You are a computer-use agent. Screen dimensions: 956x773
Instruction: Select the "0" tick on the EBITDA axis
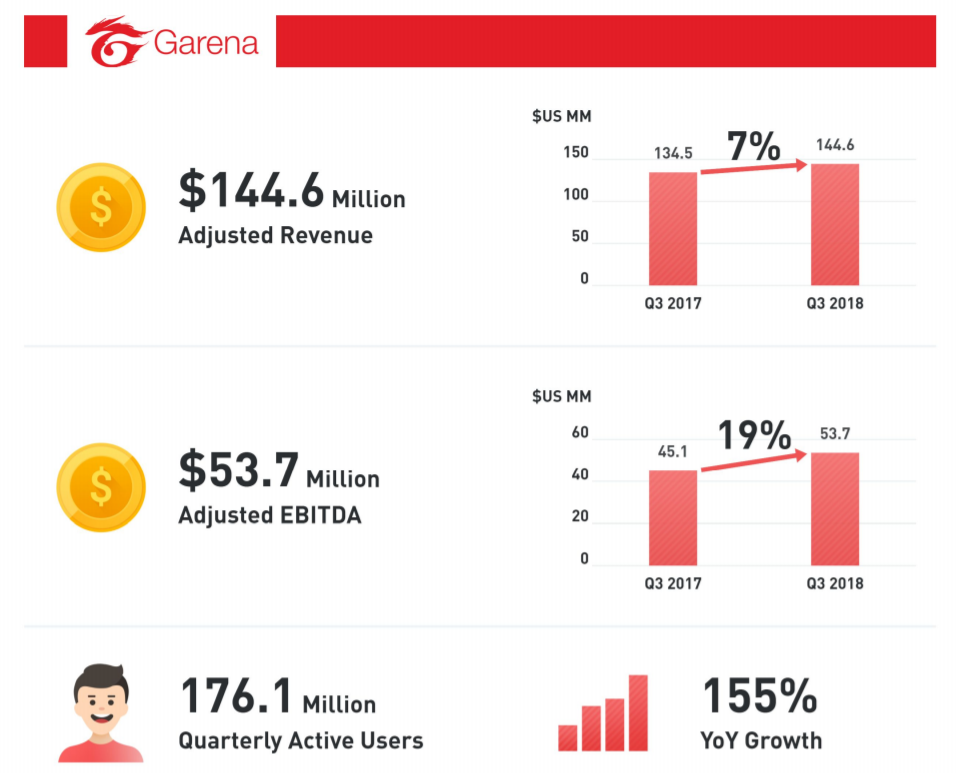coord(585,558)
